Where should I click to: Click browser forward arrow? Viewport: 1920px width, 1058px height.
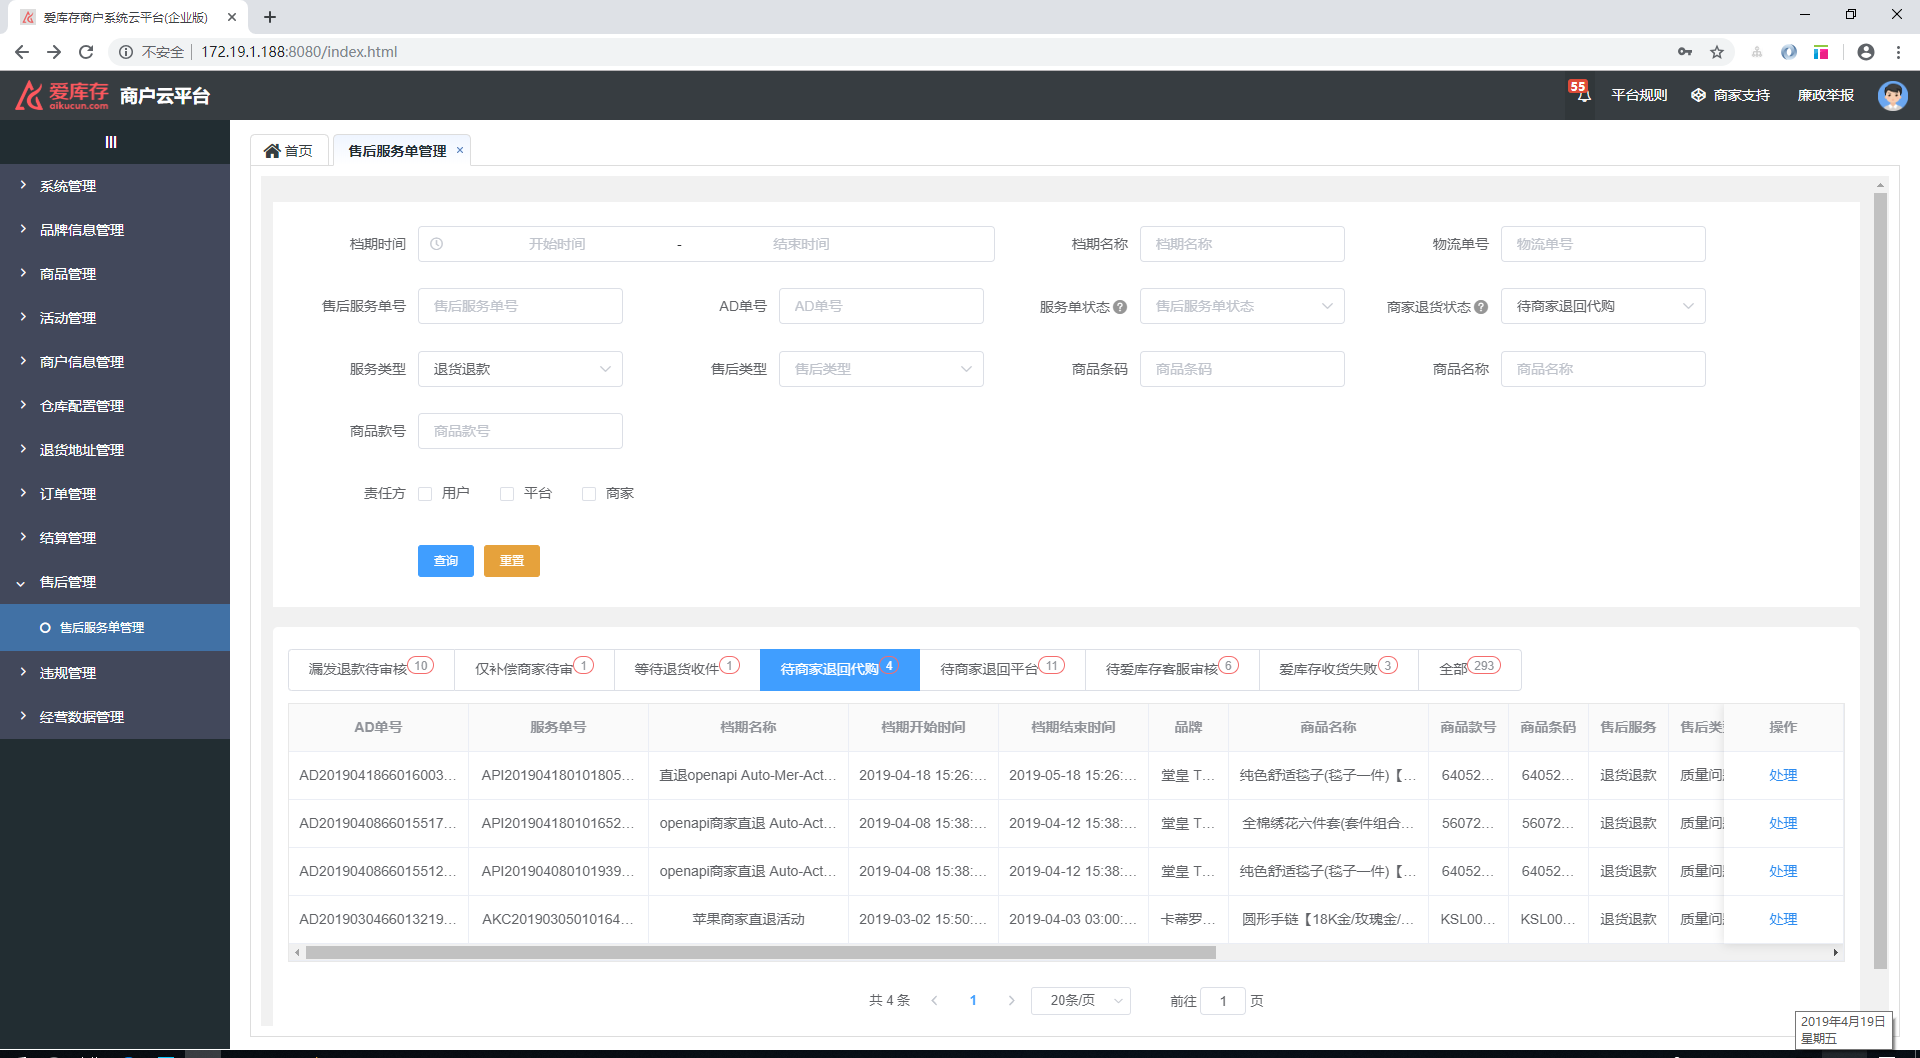(x=54, y=52)
